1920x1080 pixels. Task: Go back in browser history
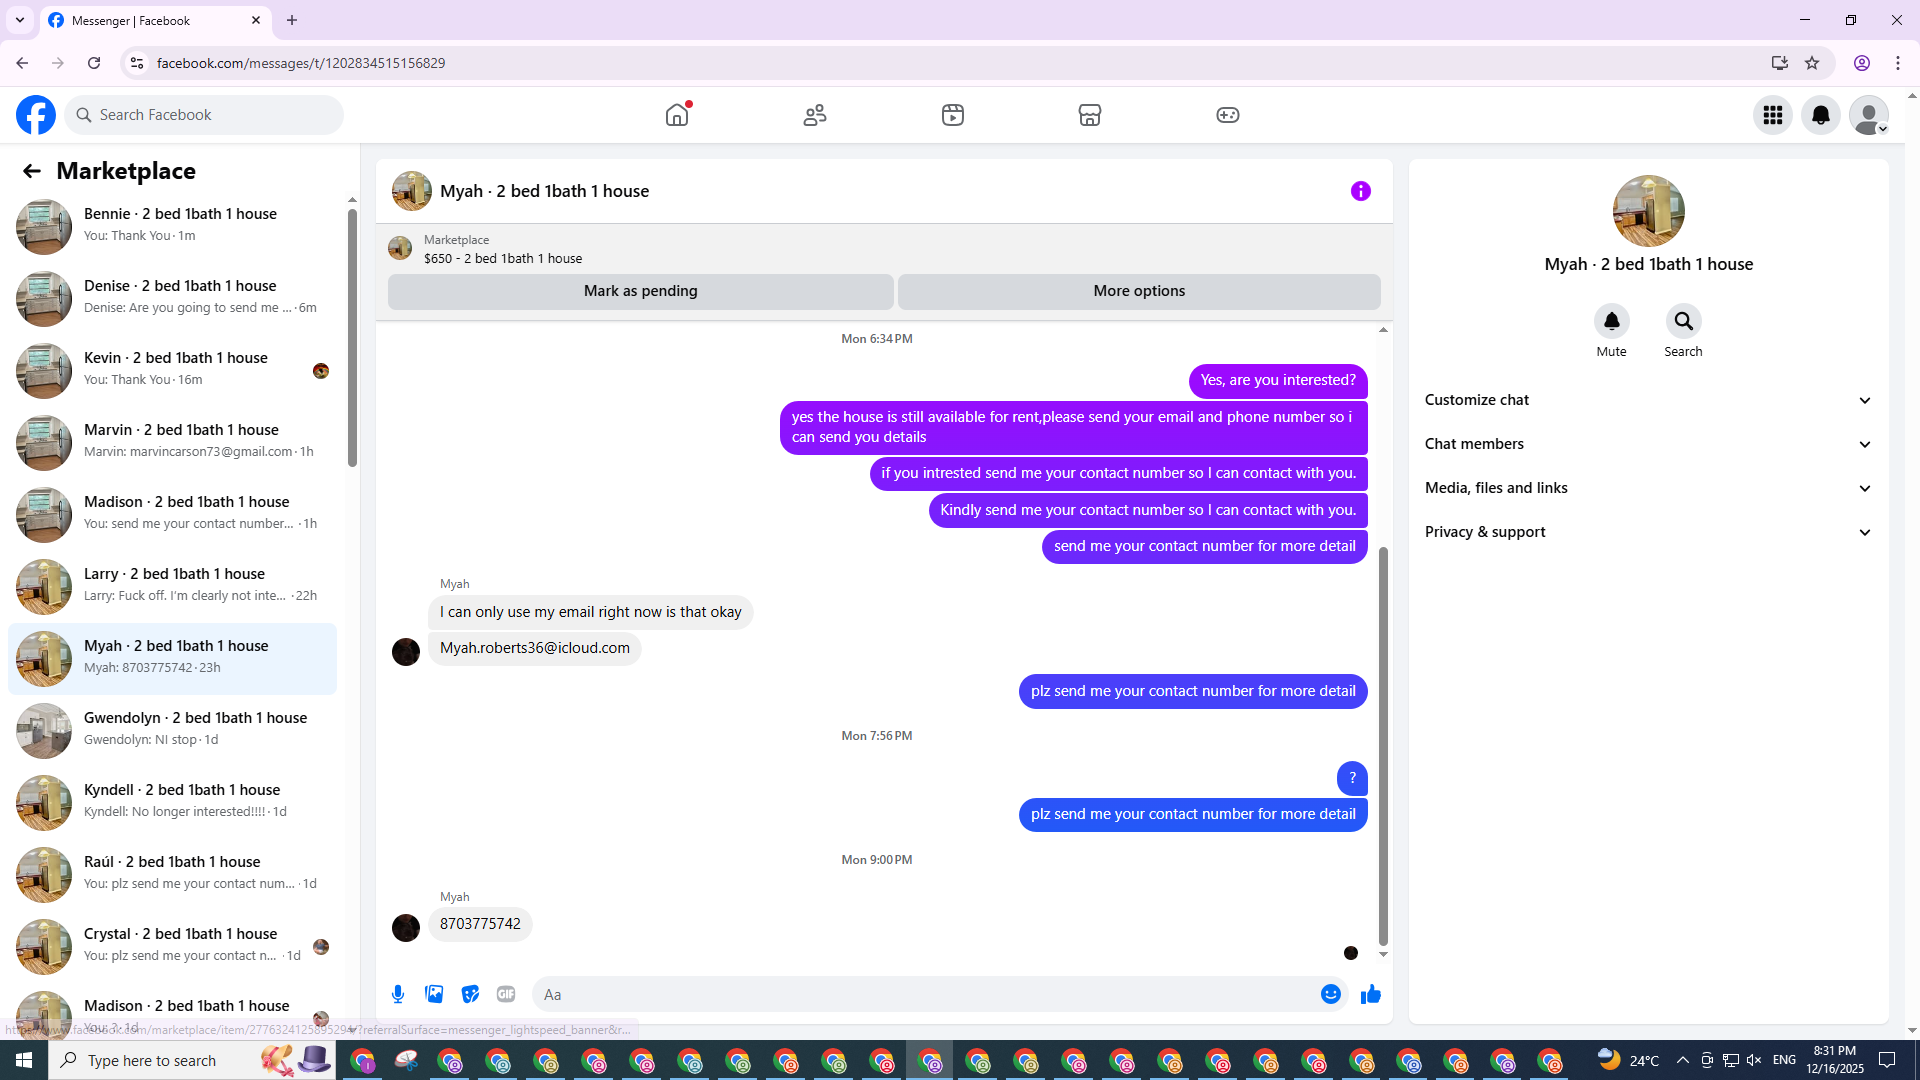point(22,63)
